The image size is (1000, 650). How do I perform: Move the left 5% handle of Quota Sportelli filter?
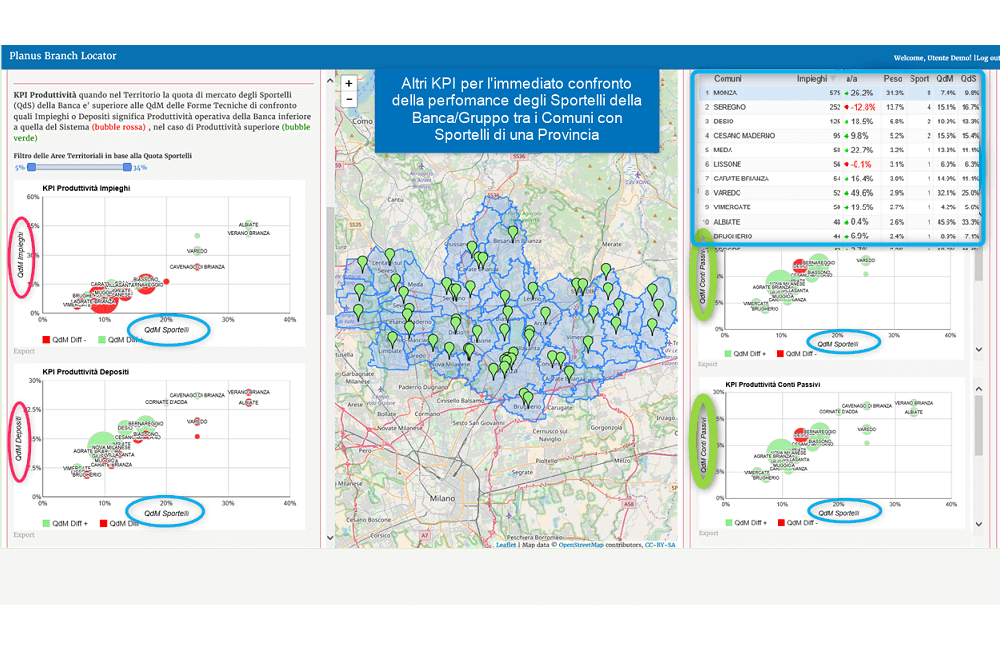coord(32,167)
